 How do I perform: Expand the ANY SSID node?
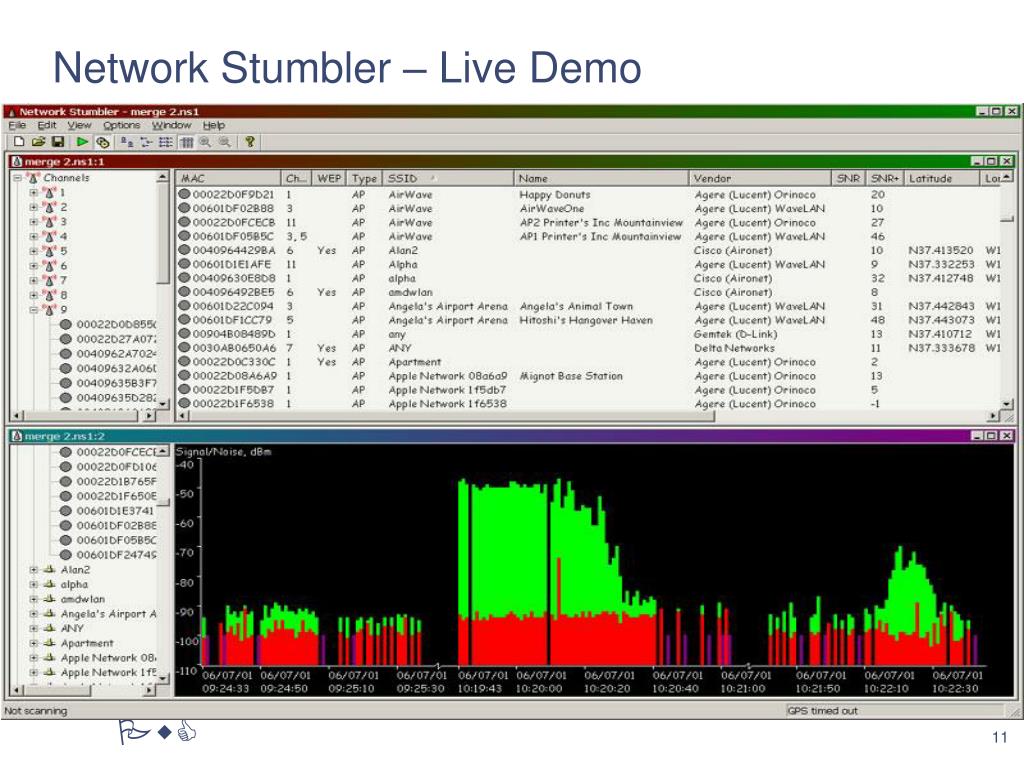(33, 628)
